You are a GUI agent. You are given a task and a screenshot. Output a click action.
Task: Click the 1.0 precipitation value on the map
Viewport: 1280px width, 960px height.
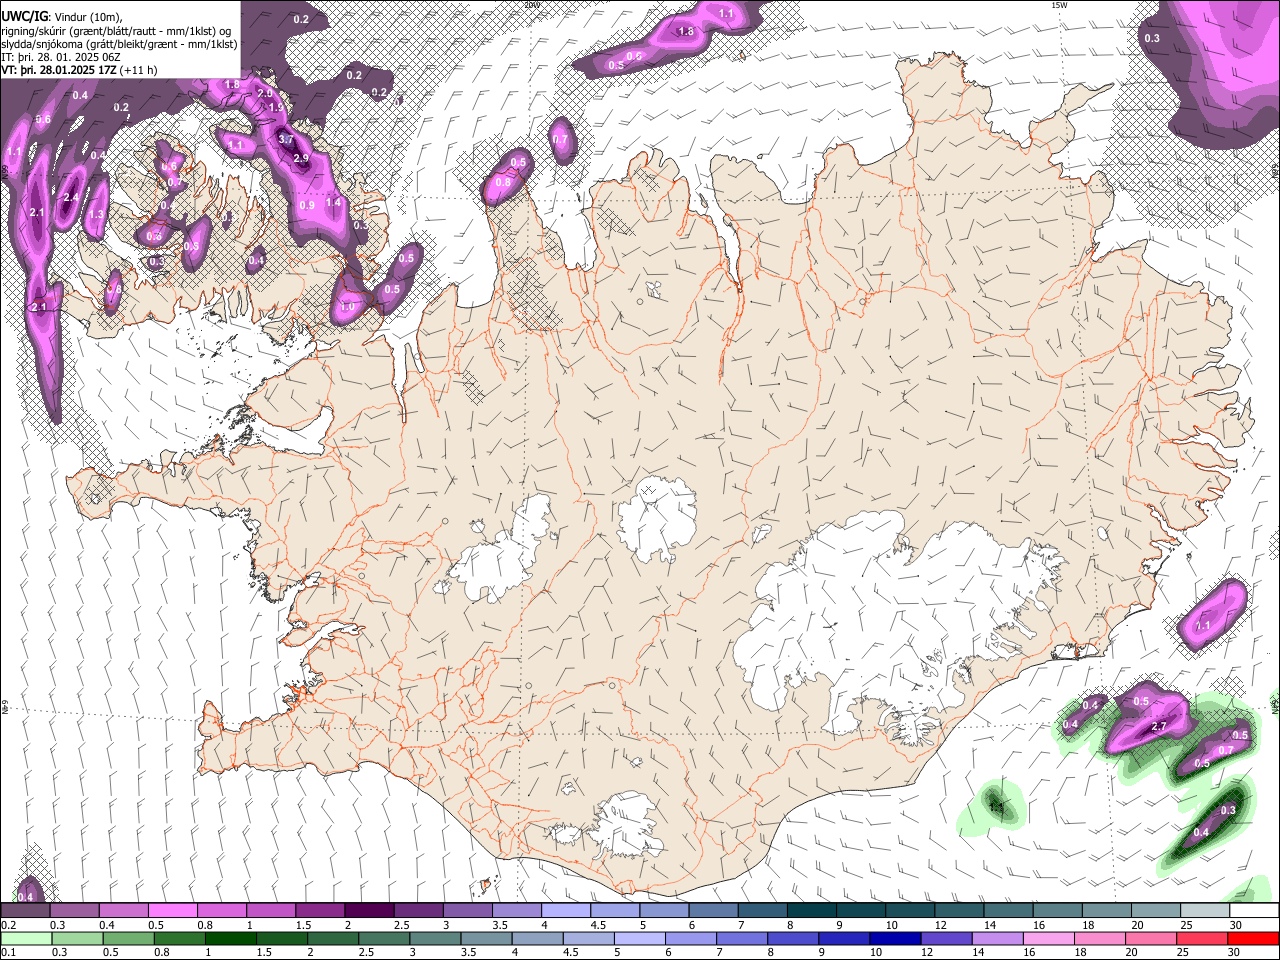click(347, 307)
